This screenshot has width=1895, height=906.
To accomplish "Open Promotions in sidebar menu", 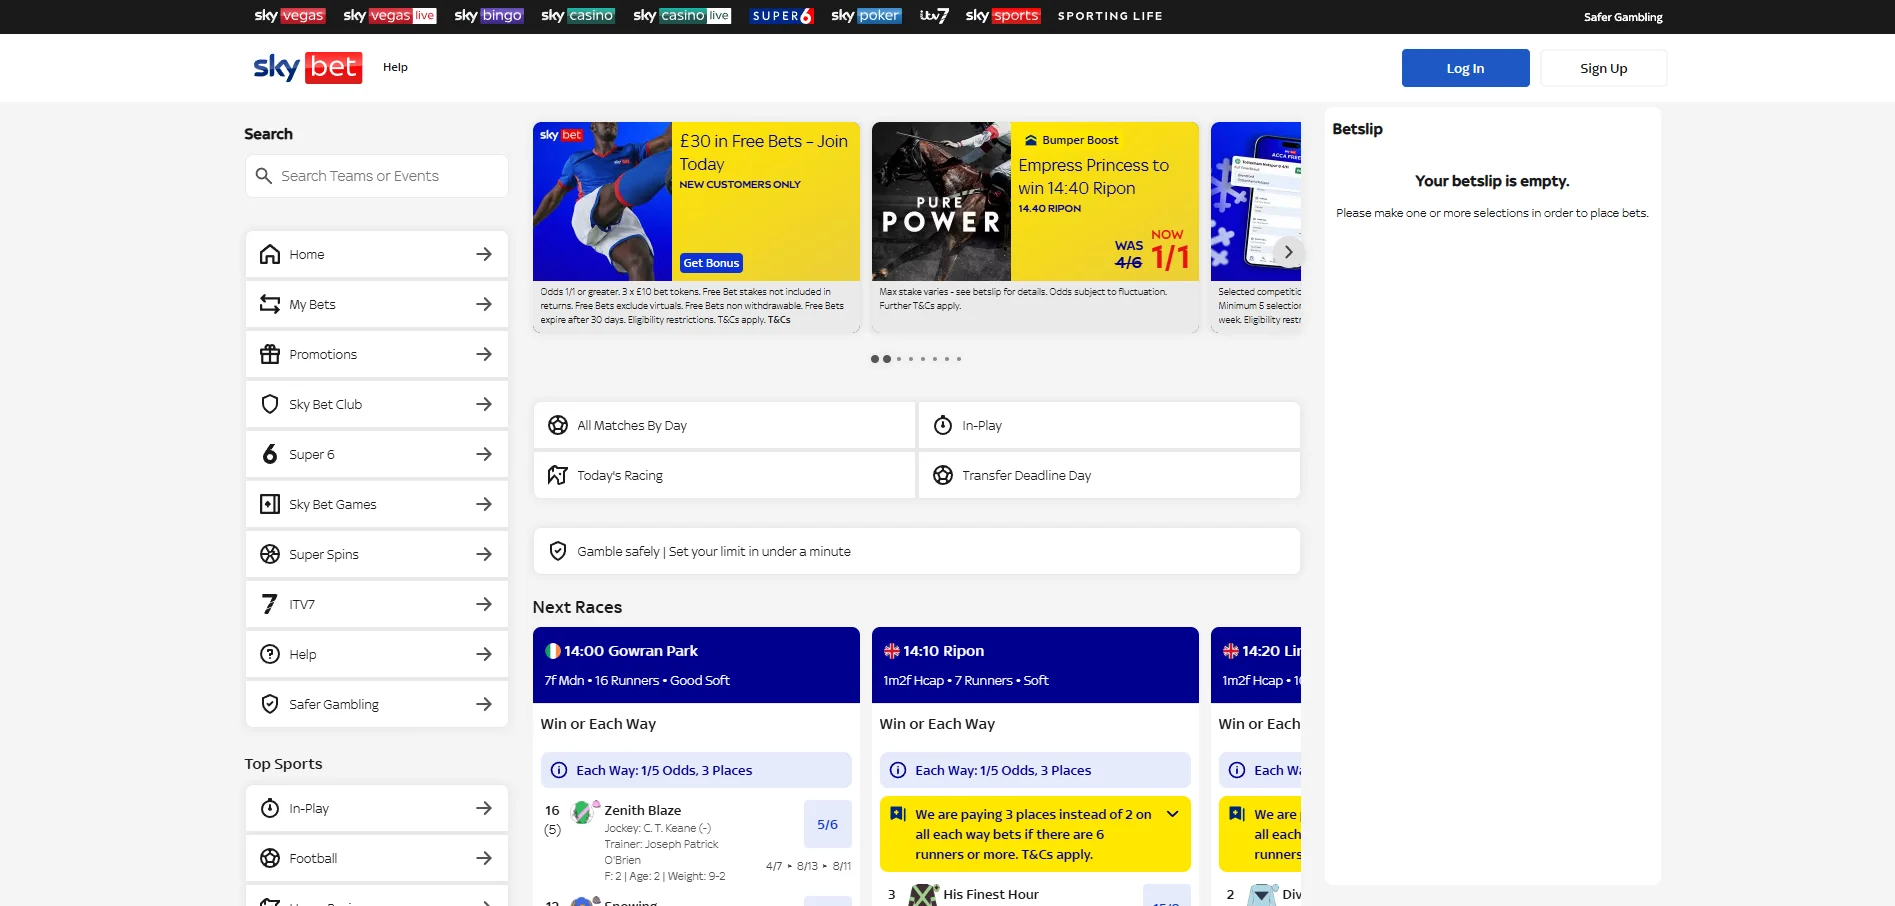I will (x=377, y=354).
